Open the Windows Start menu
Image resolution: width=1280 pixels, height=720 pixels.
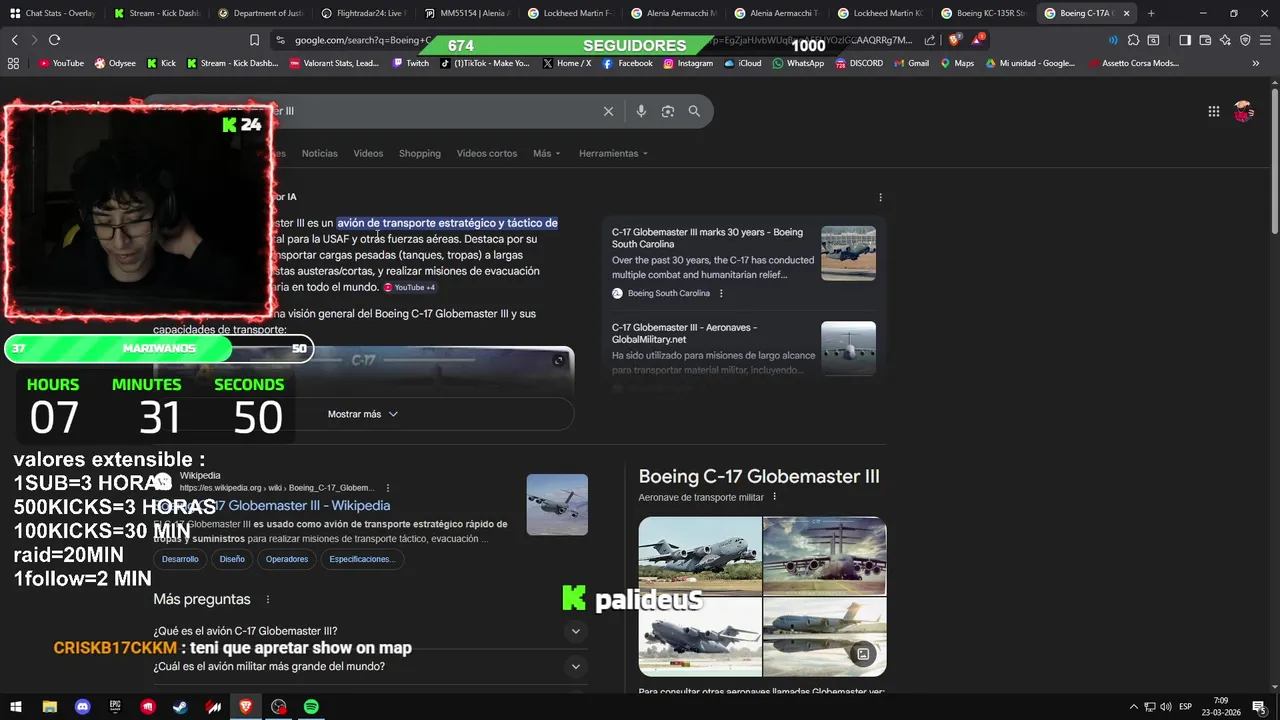(16, 707)
